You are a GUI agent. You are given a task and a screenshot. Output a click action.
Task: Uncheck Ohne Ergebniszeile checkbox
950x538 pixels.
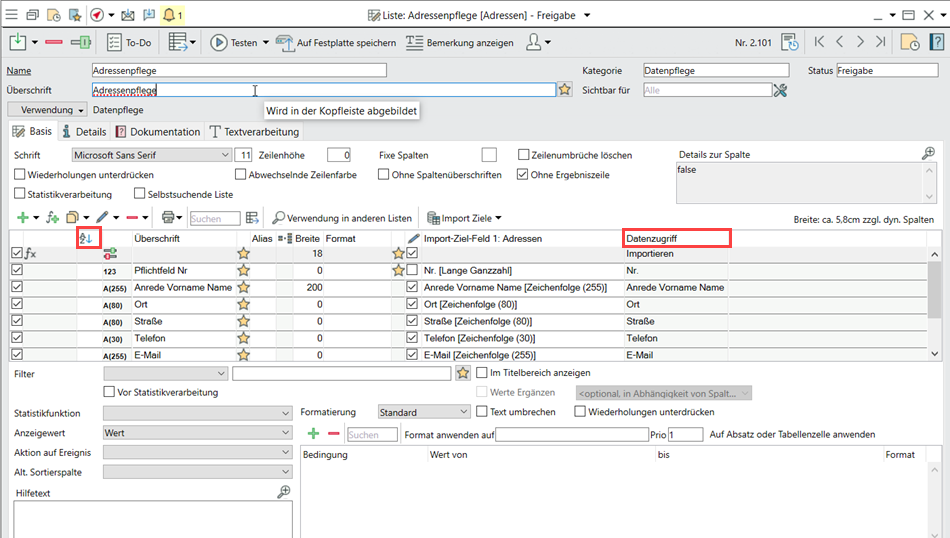tap(522, 175)
